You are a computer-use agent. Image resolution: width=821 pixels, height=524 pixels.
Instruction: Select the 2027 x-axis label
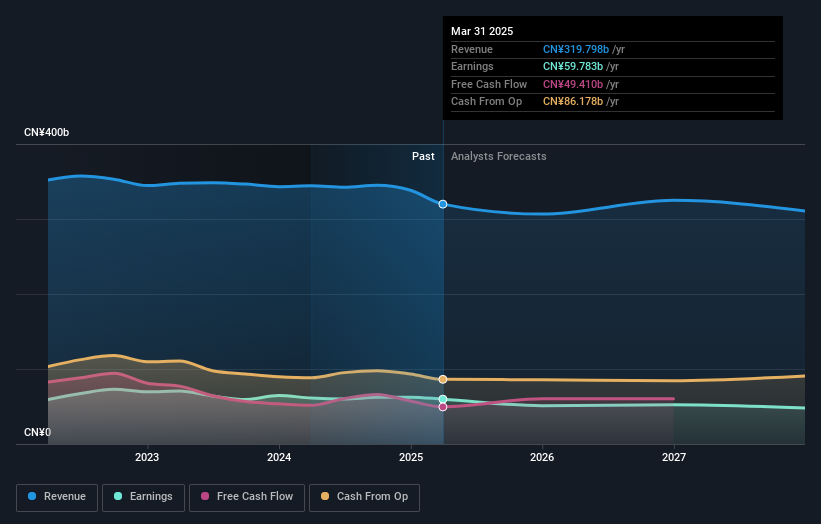[674, 457]
